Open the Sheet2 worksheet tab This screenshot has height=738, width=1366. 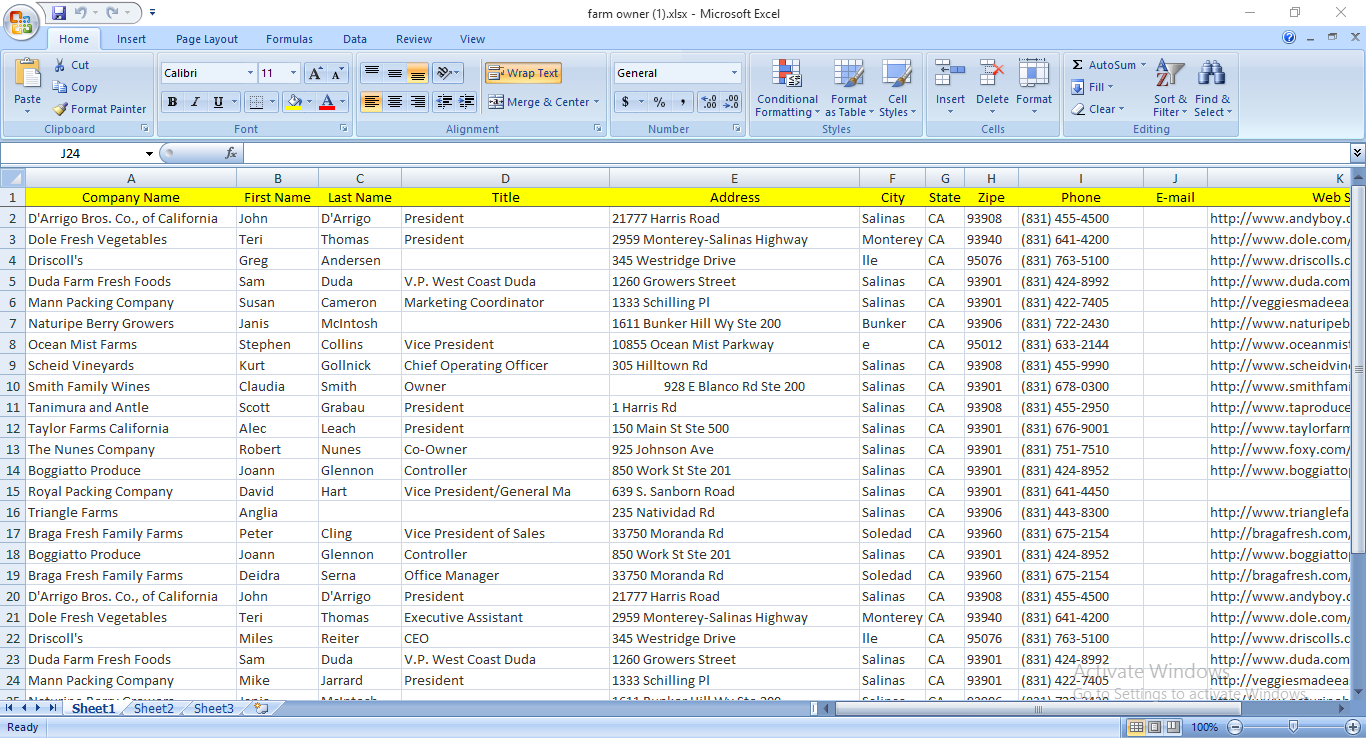click(154, 708)
